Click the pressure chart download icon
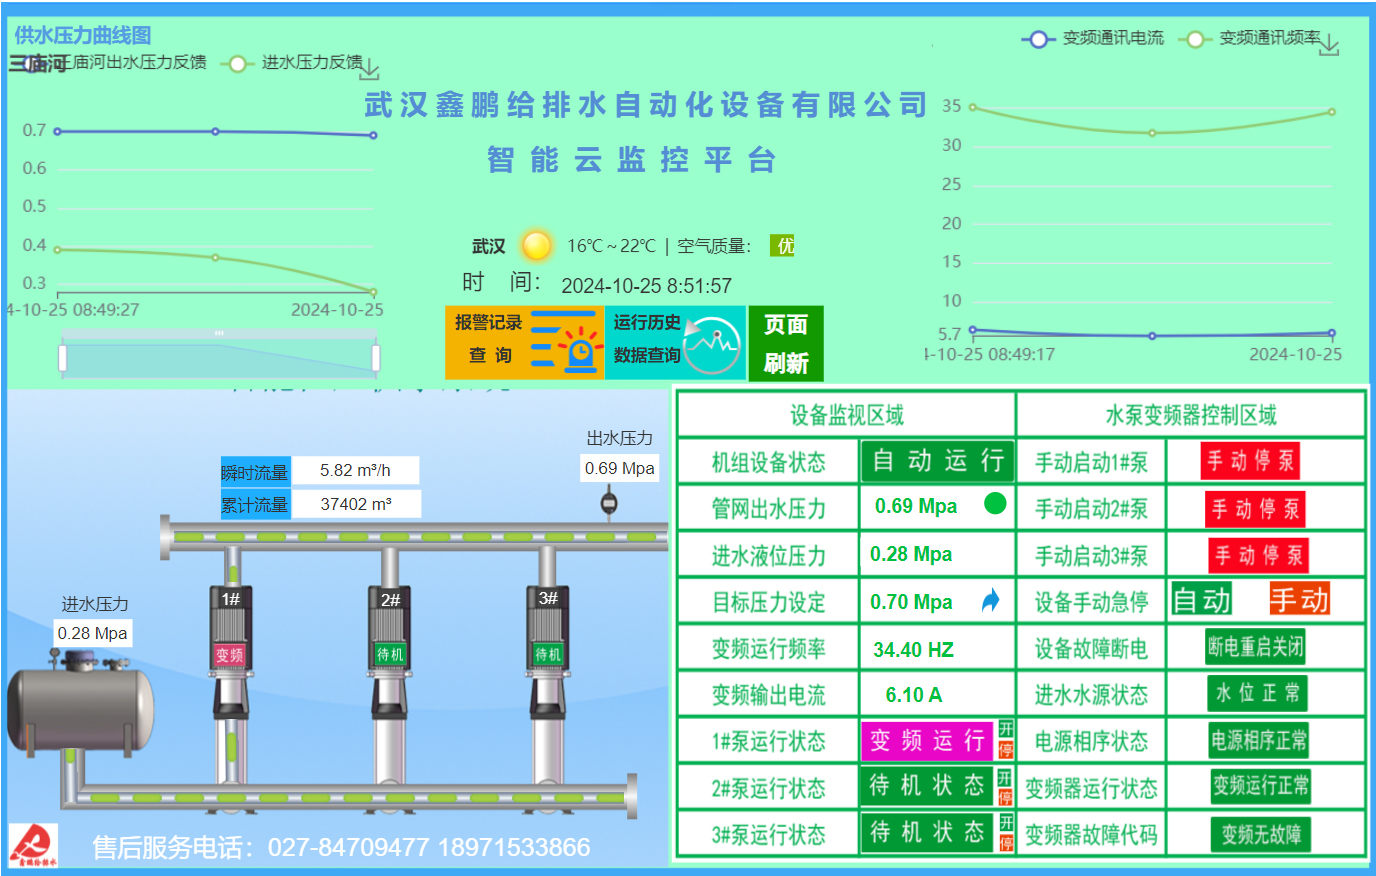 (x=369, y=70)
